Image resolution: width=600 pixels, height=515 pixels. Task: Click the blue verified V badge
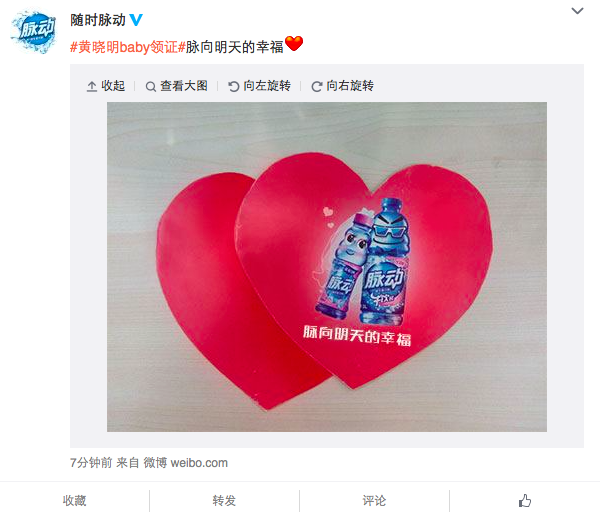[x=136, y=20]
